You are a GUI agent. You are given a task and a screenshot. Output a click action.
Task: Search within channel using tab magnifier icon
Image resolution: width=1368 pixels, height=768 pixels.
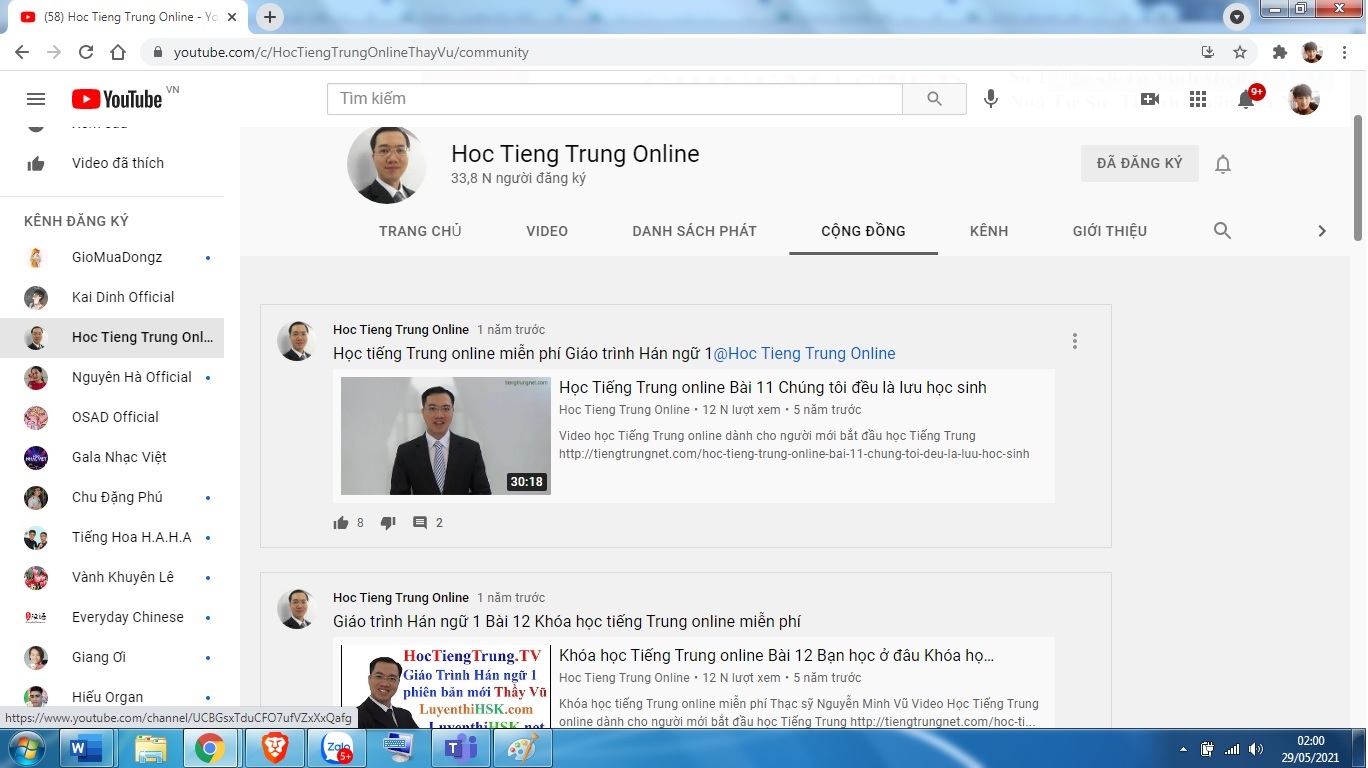(1222, 231)
